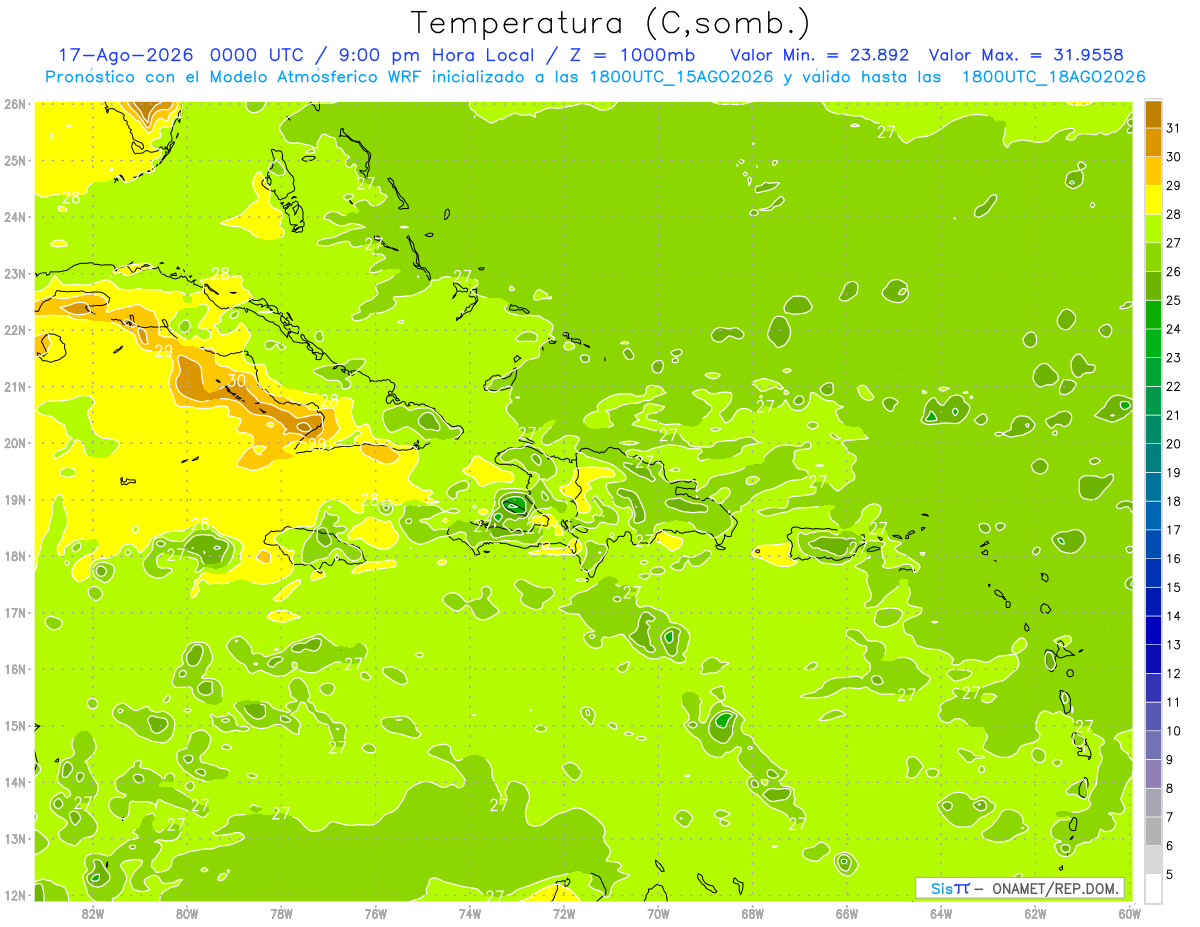Pick the legend swatch between 30 and 31
Screen dimensions: 1200x927
click(x=1153, y=142)
